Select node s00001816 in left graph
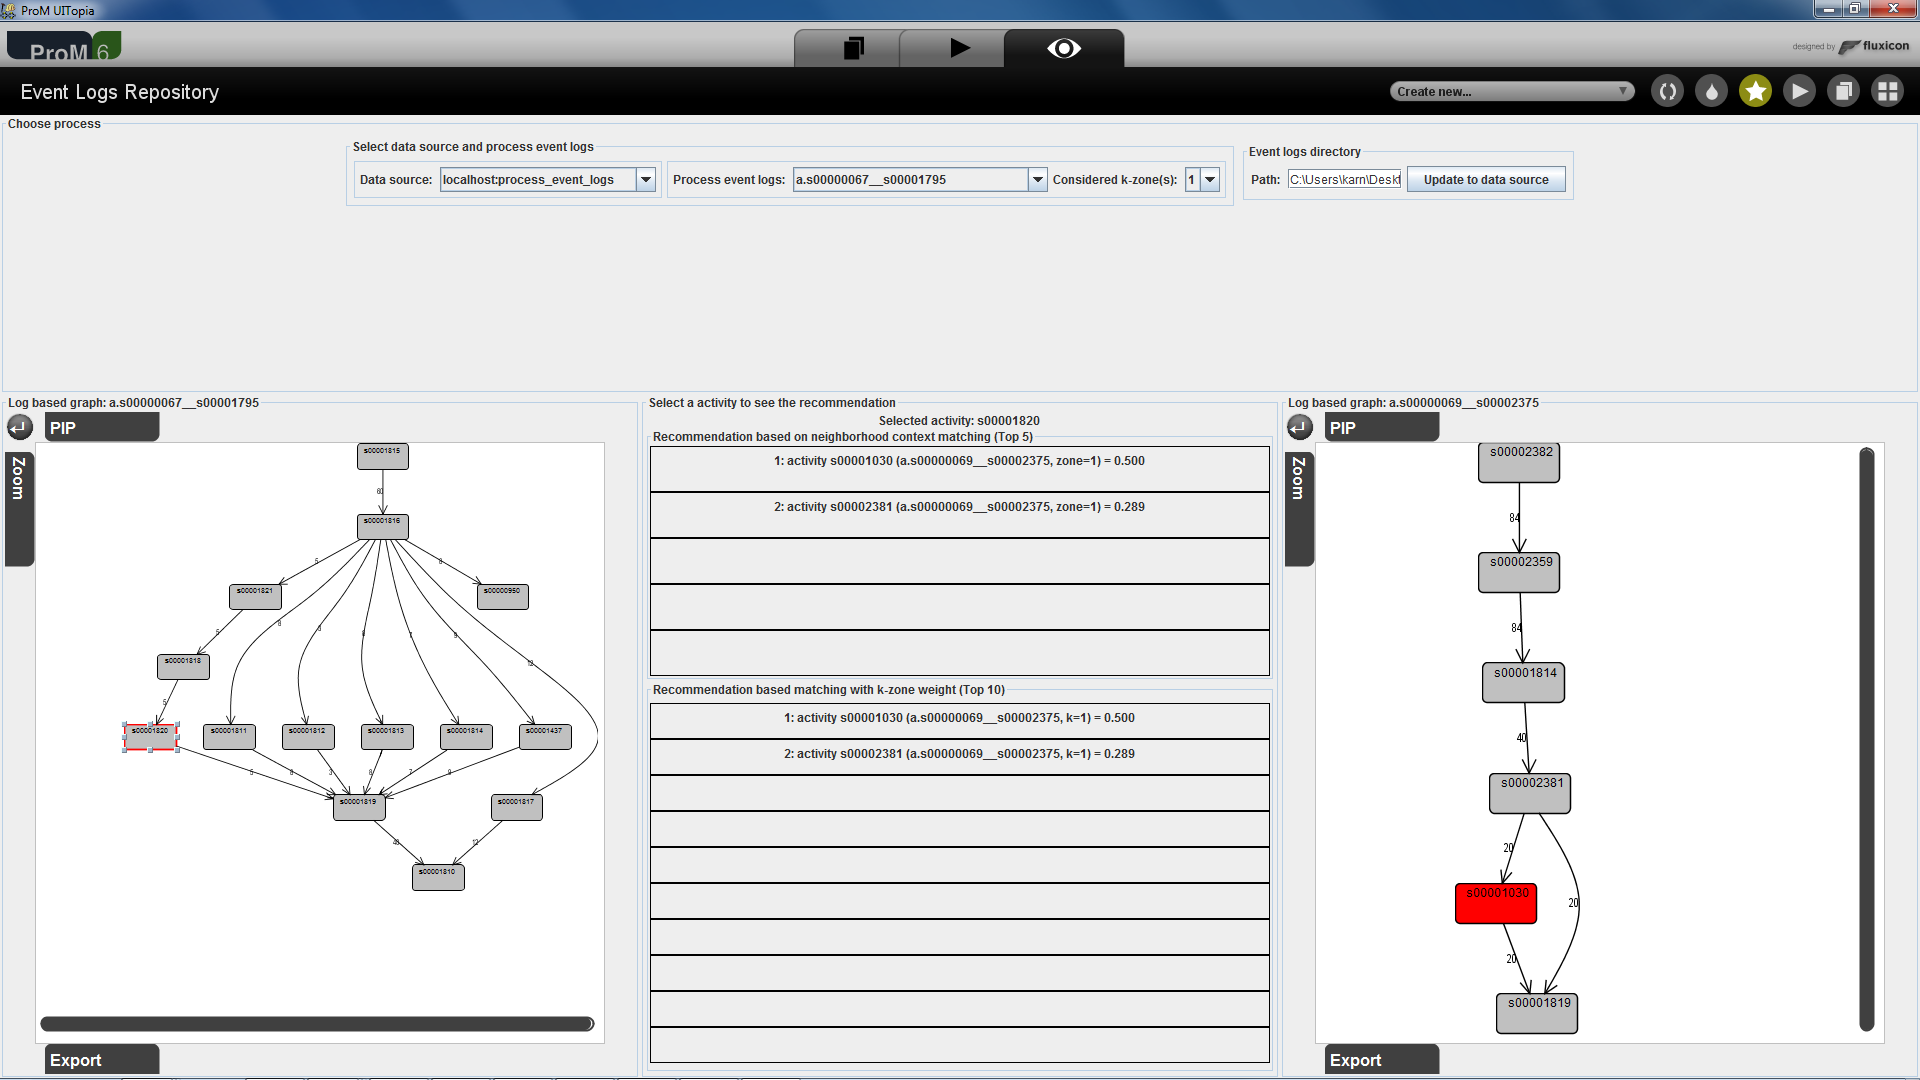The image size is (1920, 1080). (x=382, y=526)
